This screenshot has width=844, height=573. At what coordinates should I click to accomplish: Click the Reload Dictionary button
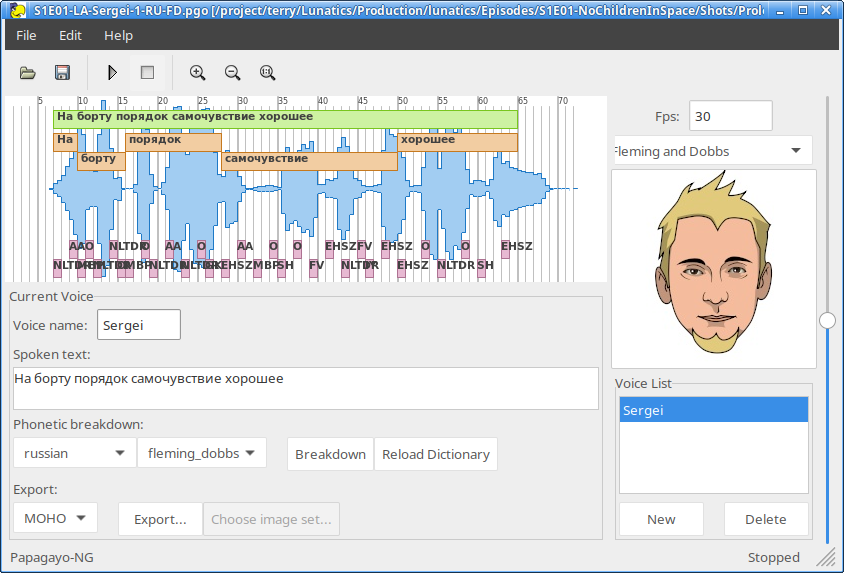[x=435, y=454]
